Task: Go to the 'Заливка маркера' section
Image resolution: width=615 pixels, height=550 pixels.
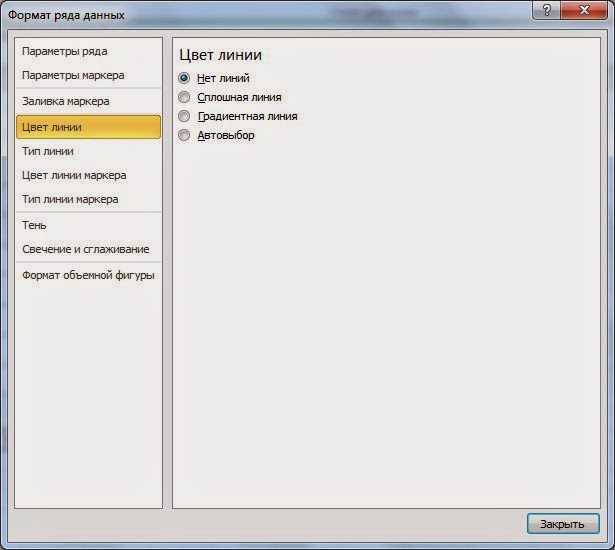Action: 89,101
